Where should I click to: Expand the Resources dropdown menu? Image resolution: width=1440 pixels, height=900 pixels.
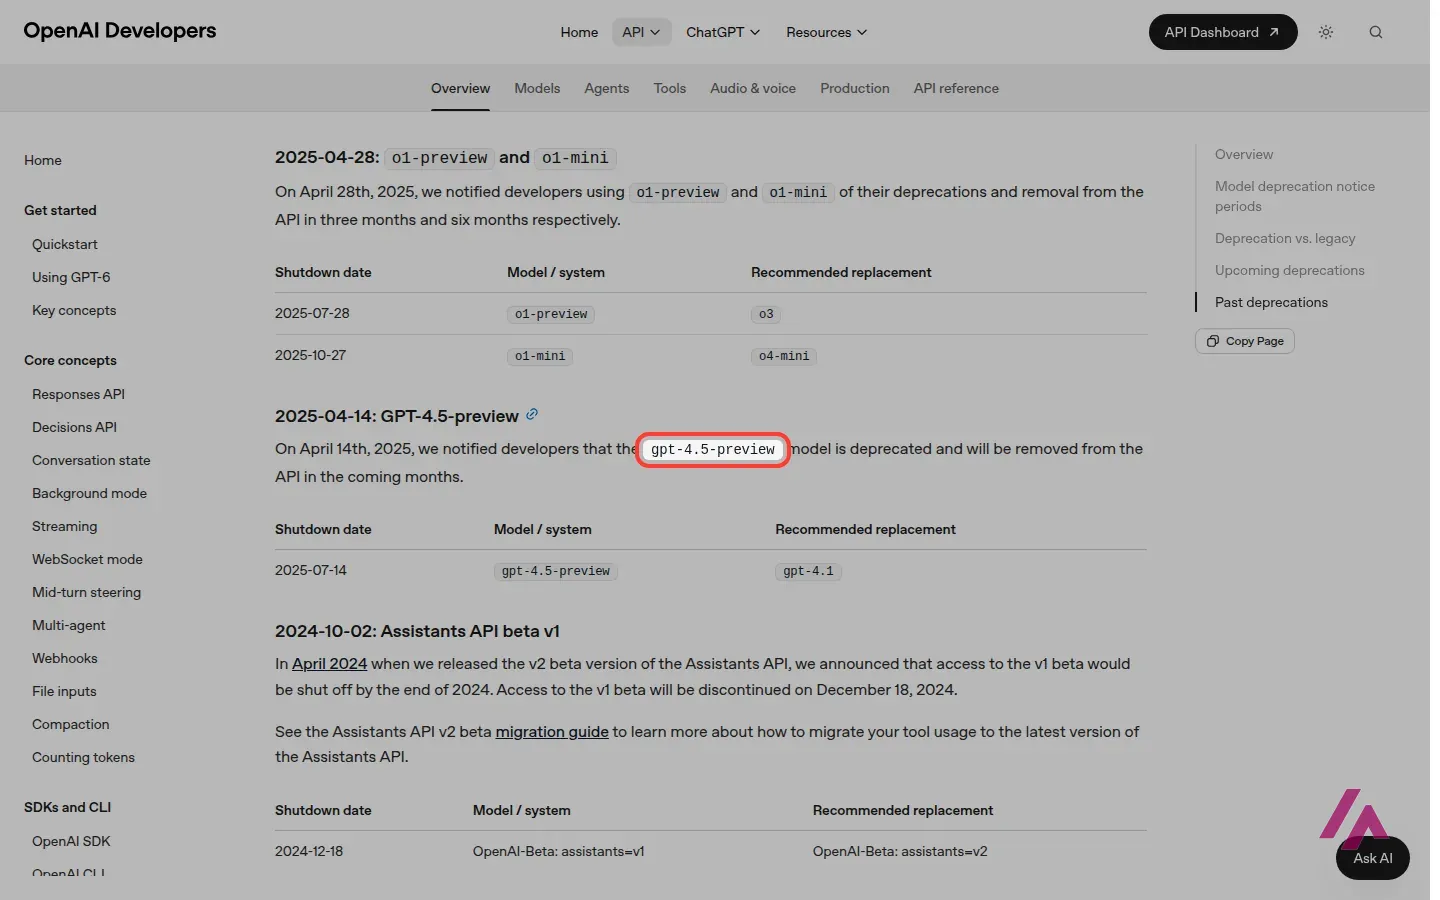click(826, 32)
